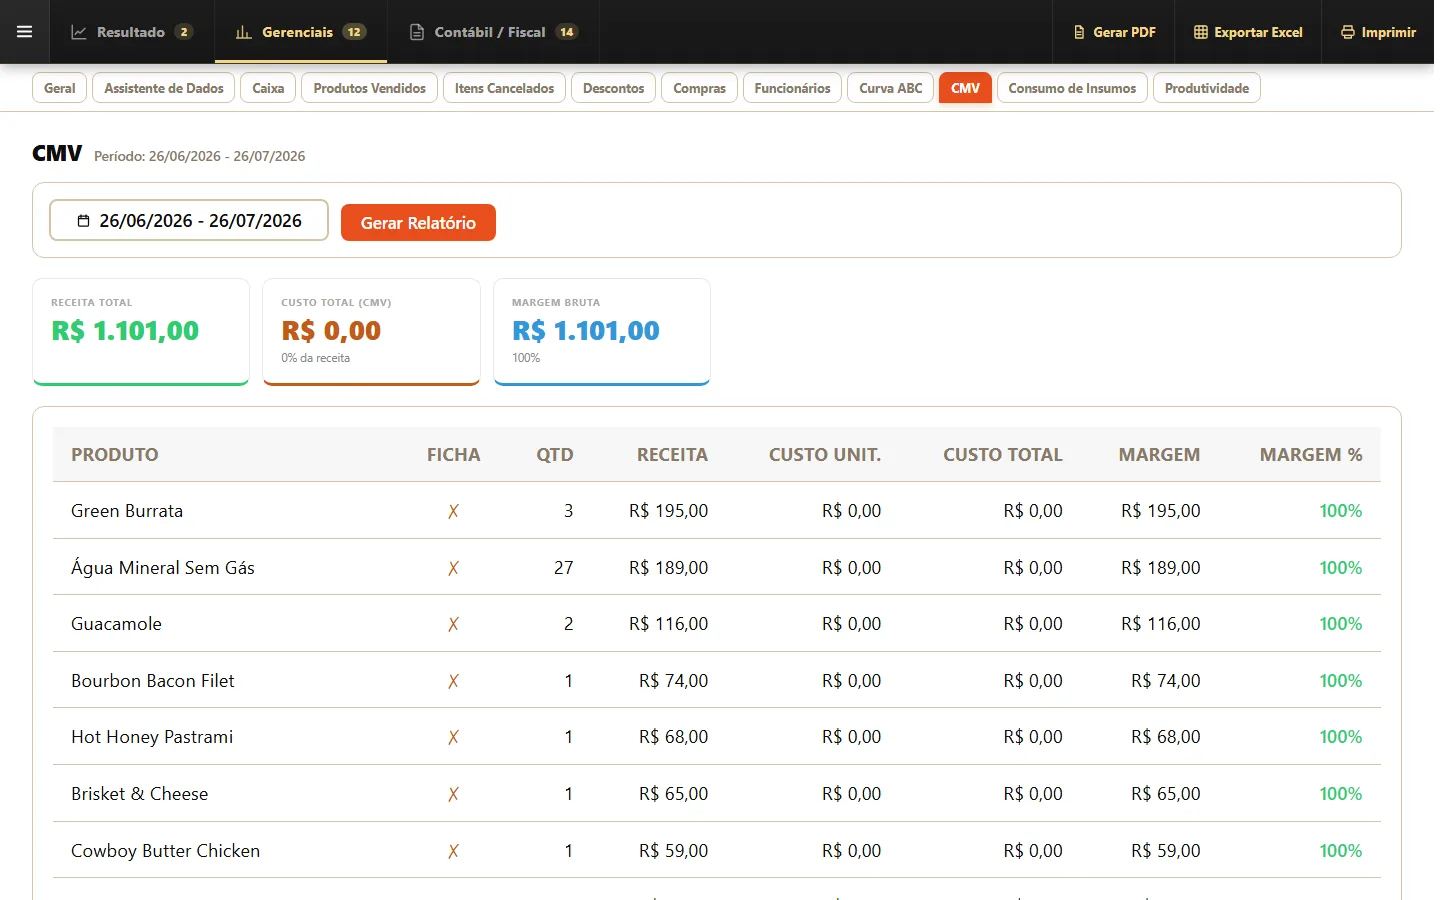Click the CUSTO UNIT. column header
This screenshot has width=1440, height=900.
pos(825,455)
